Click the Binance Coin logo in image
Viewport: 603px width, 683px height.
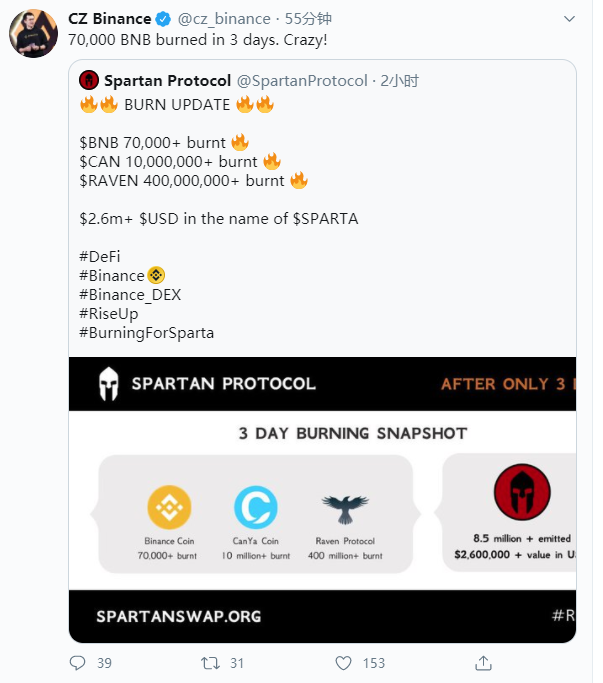click(169, 507)
